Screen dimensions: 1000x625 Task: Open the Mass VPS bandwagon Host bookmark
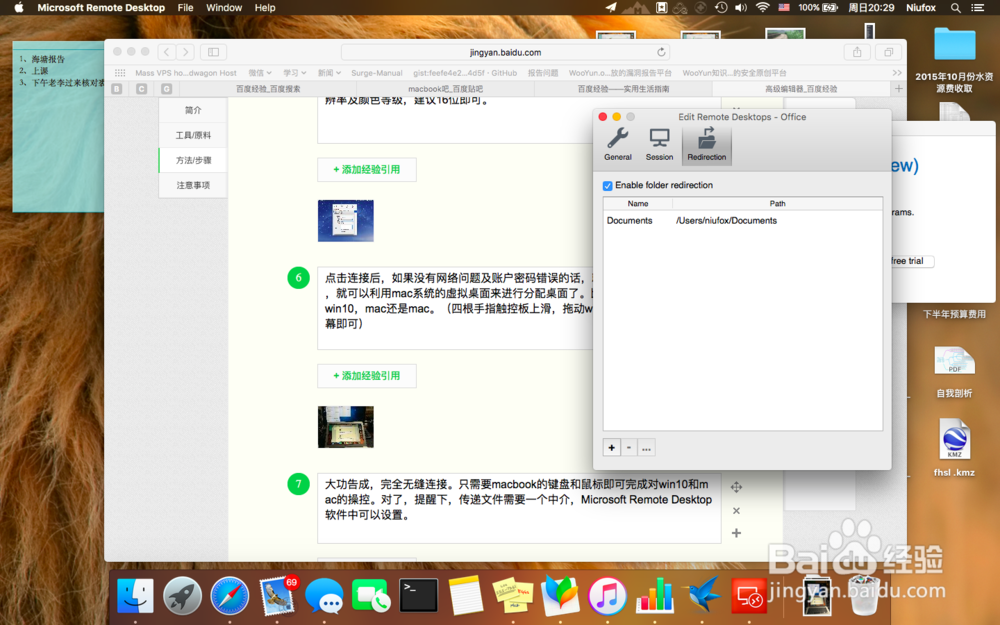[x=186, y=73]
